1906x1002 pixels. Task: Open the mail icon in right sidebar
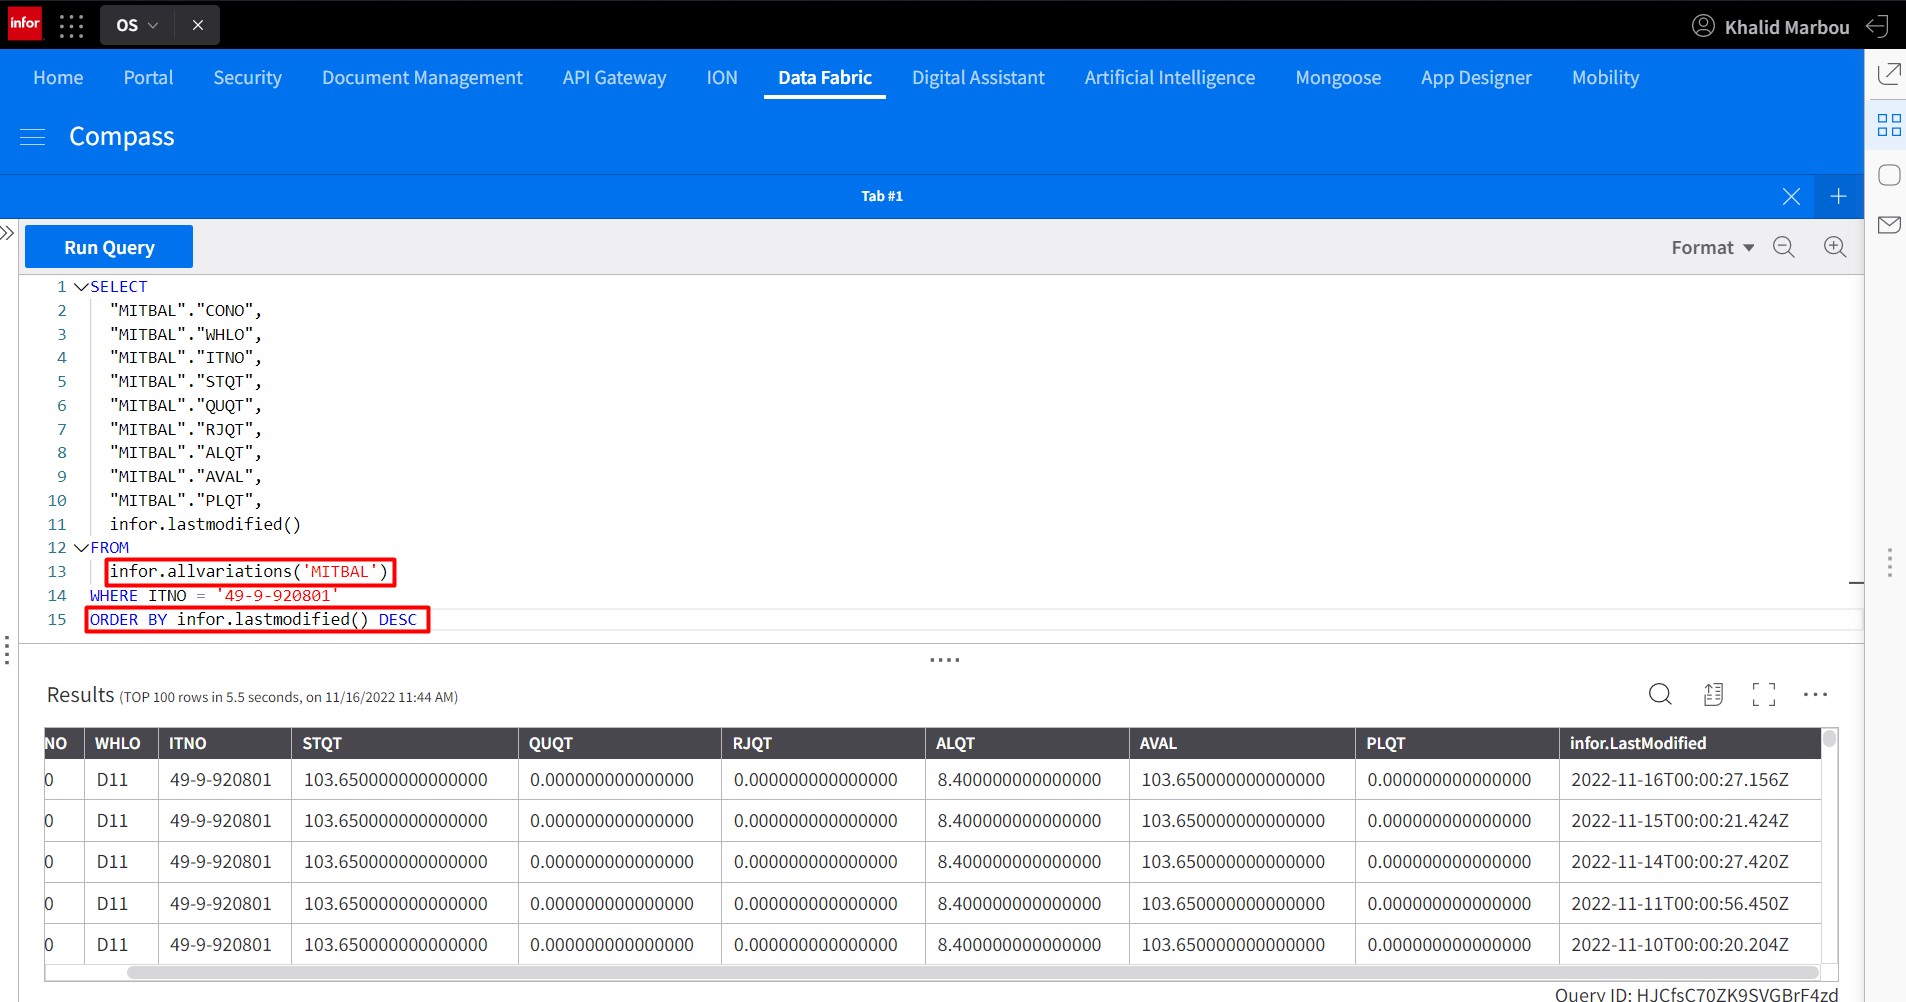[1889, 225]
